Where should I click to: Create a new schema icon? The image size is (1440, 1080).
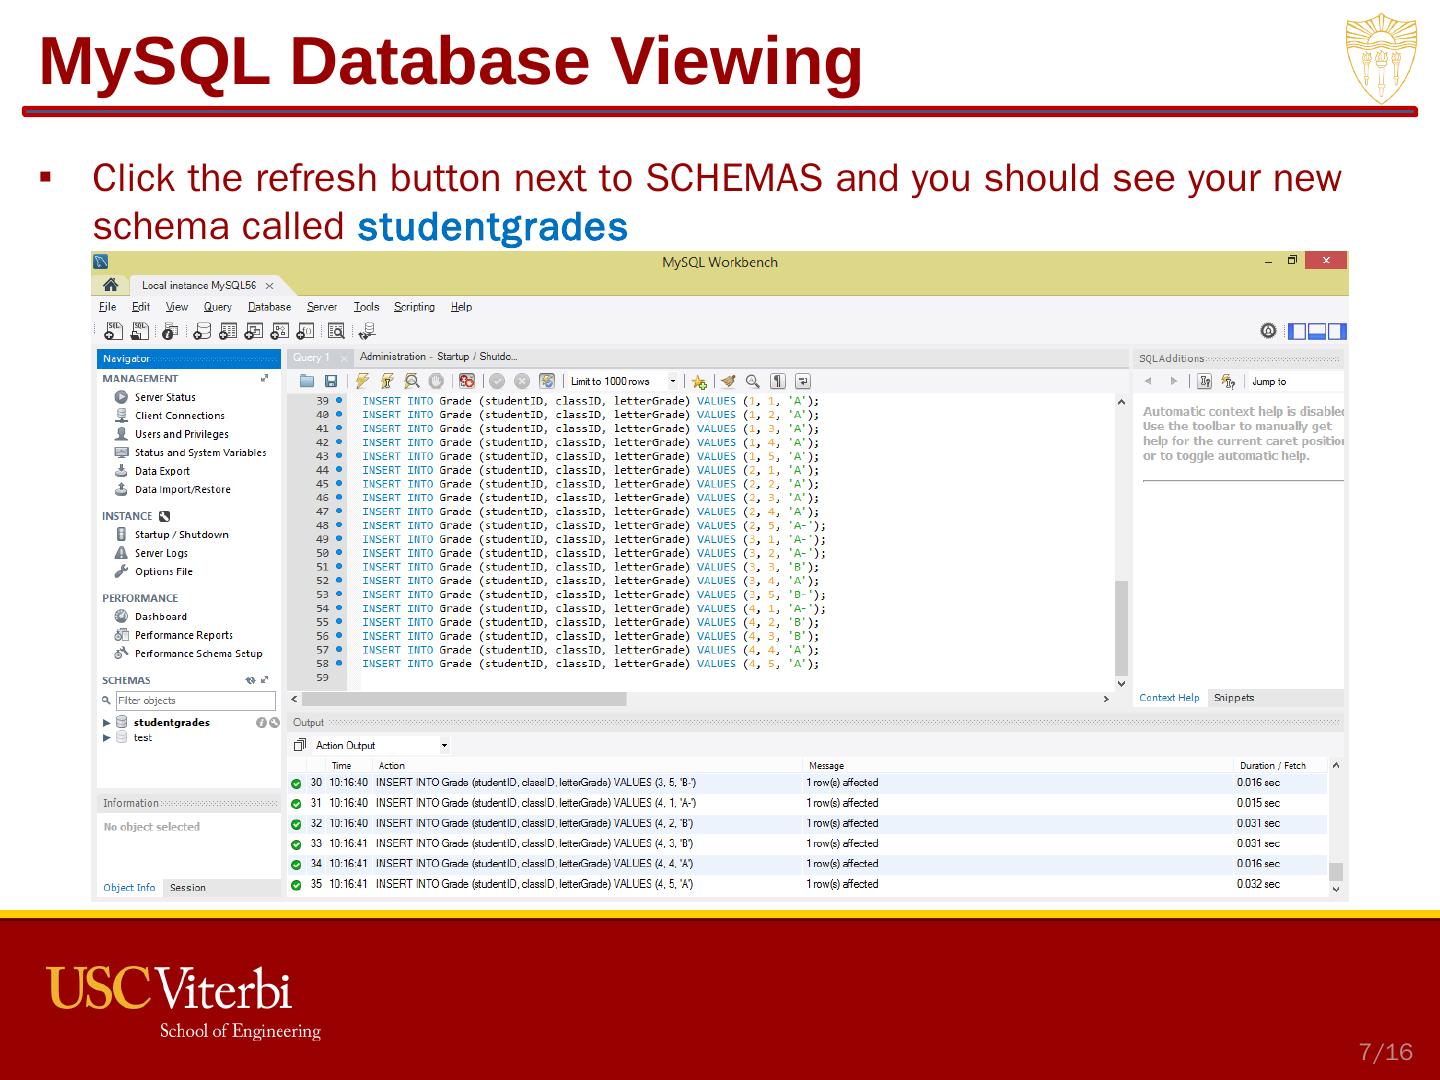[x=202, y=331]
